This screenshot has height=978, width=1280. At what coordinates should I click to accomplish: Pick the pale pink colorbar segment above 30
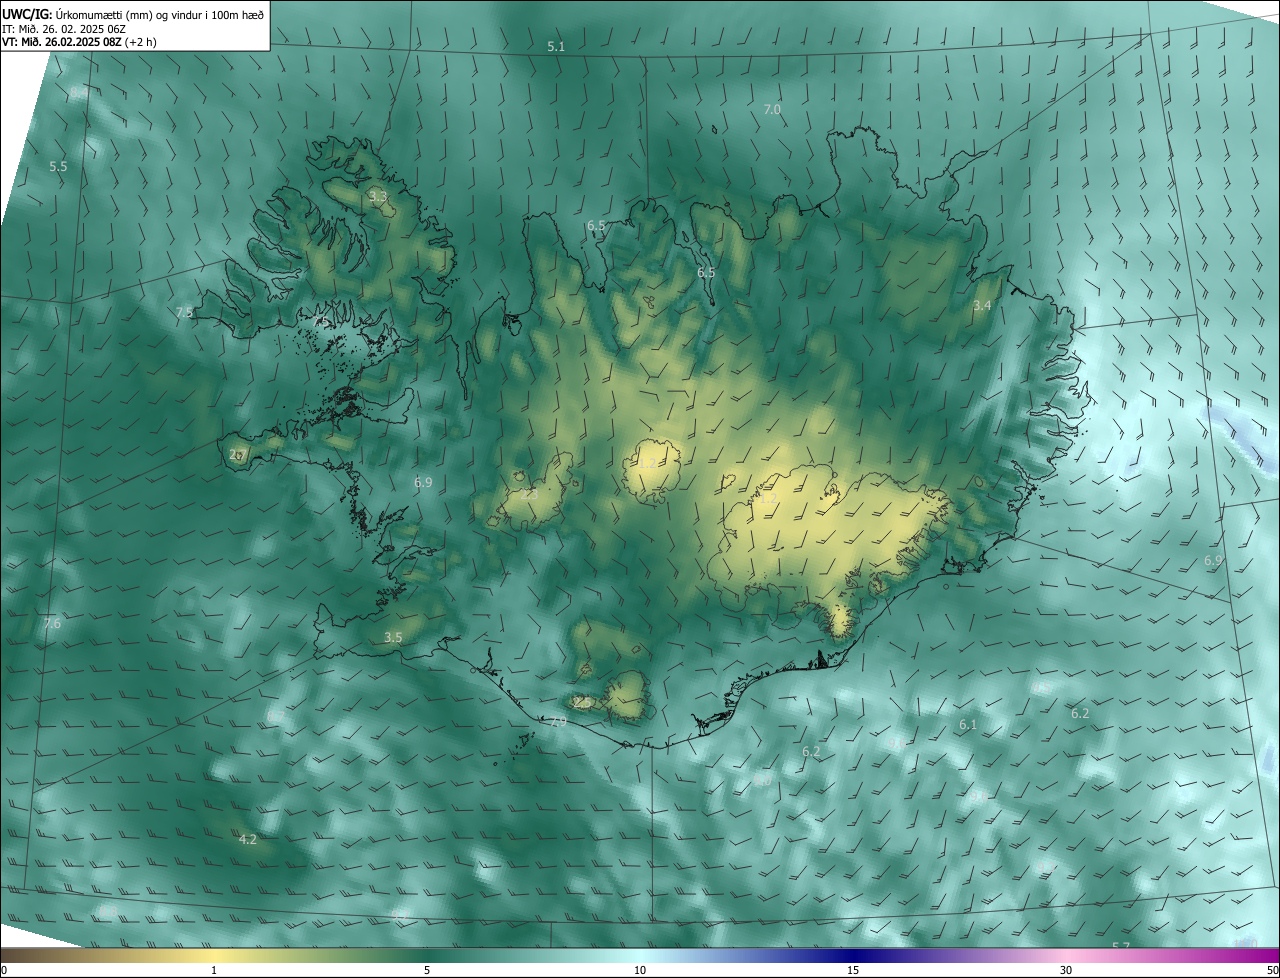pyautogui.click(x=1066, y=956)
